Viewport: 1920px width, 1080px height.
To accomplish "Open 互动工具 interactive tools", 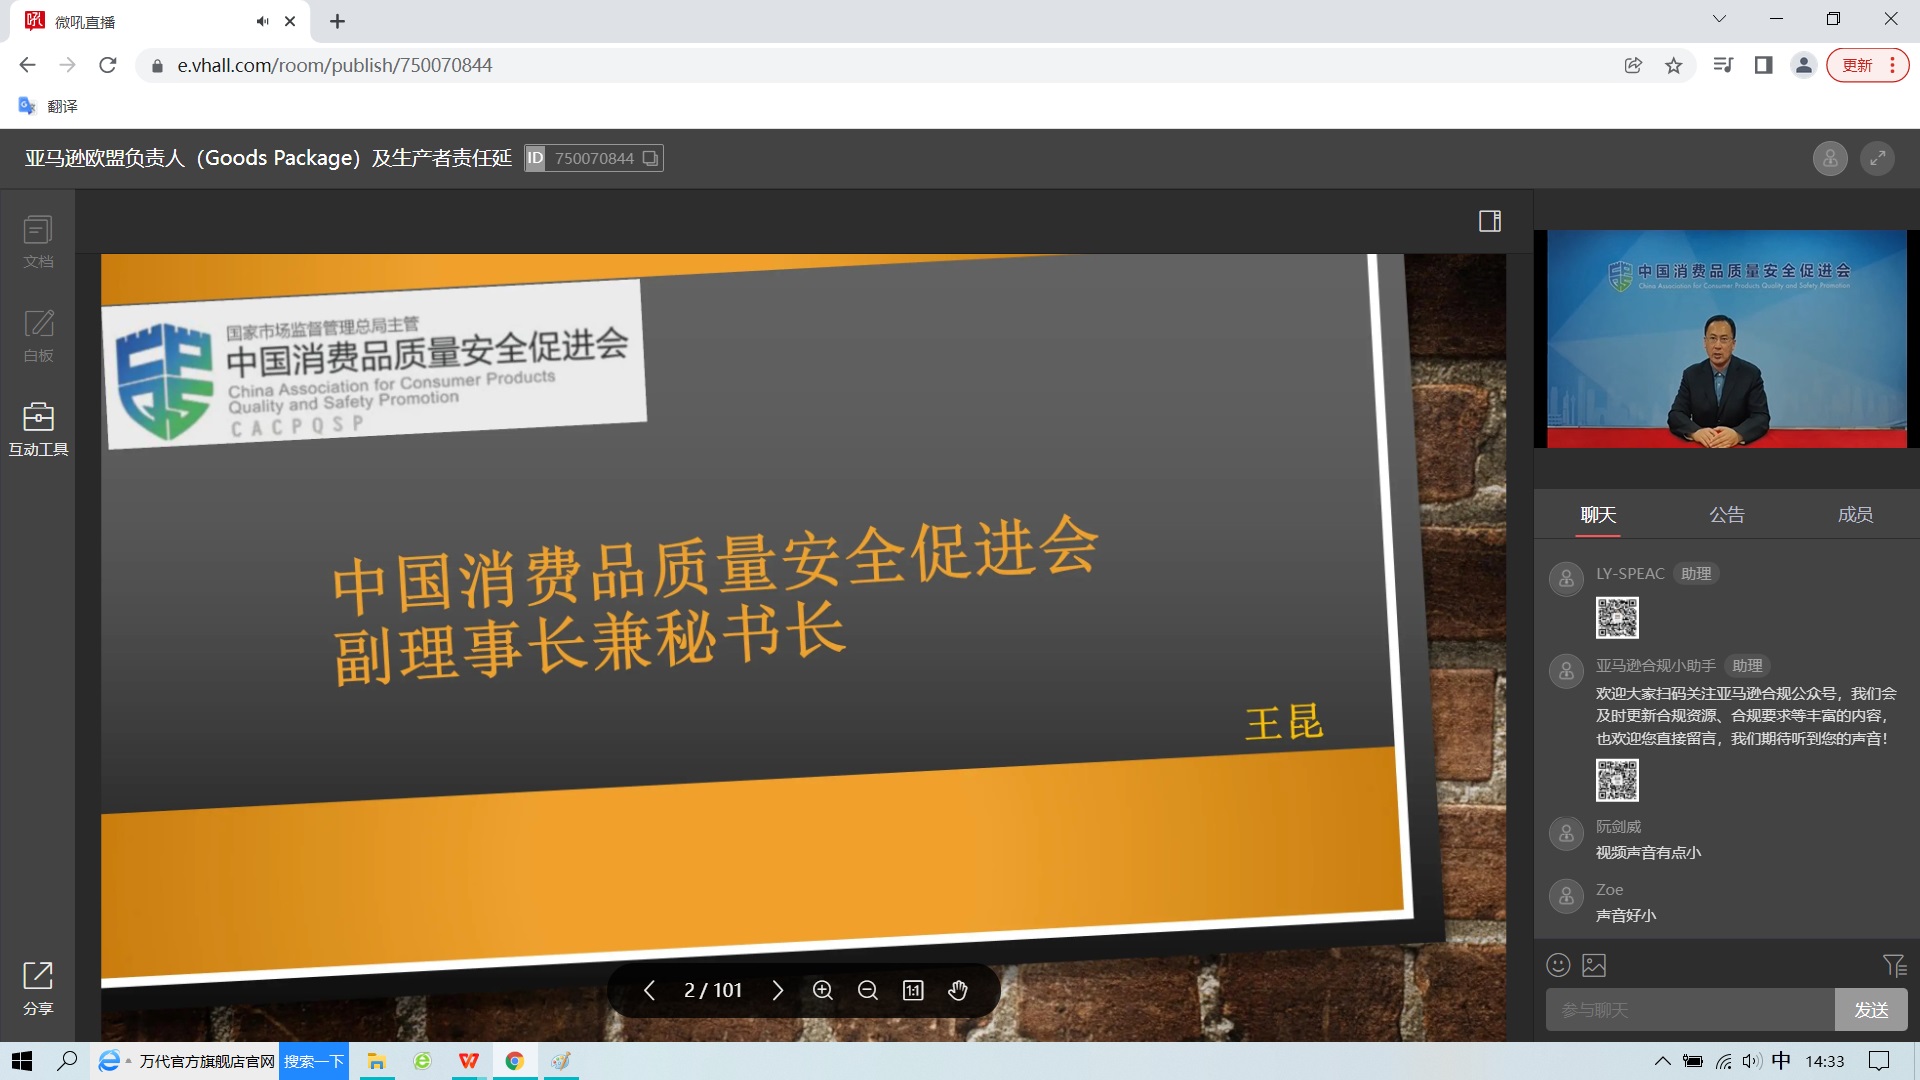I will 38,429.
